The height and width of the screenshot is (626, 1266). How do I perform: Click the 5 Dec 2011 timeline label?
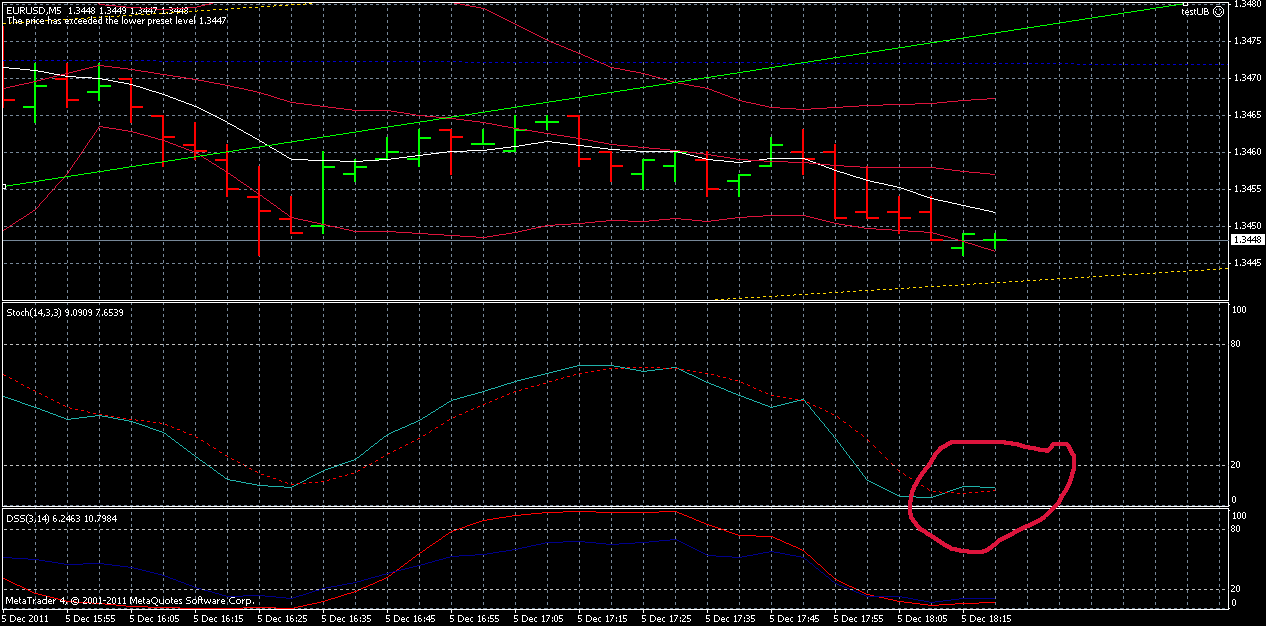click(x=25, y=618)
